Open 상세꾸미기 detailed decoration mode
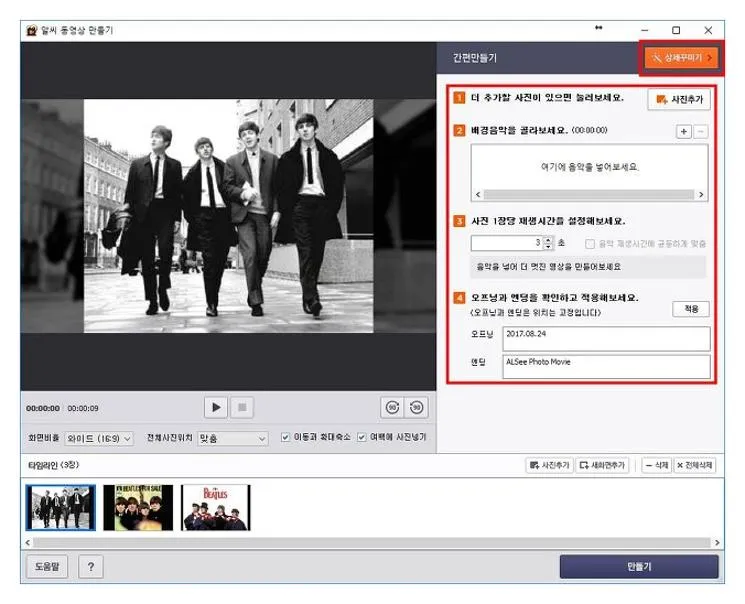Screen dimensions: 745x604 click(681, 58)
